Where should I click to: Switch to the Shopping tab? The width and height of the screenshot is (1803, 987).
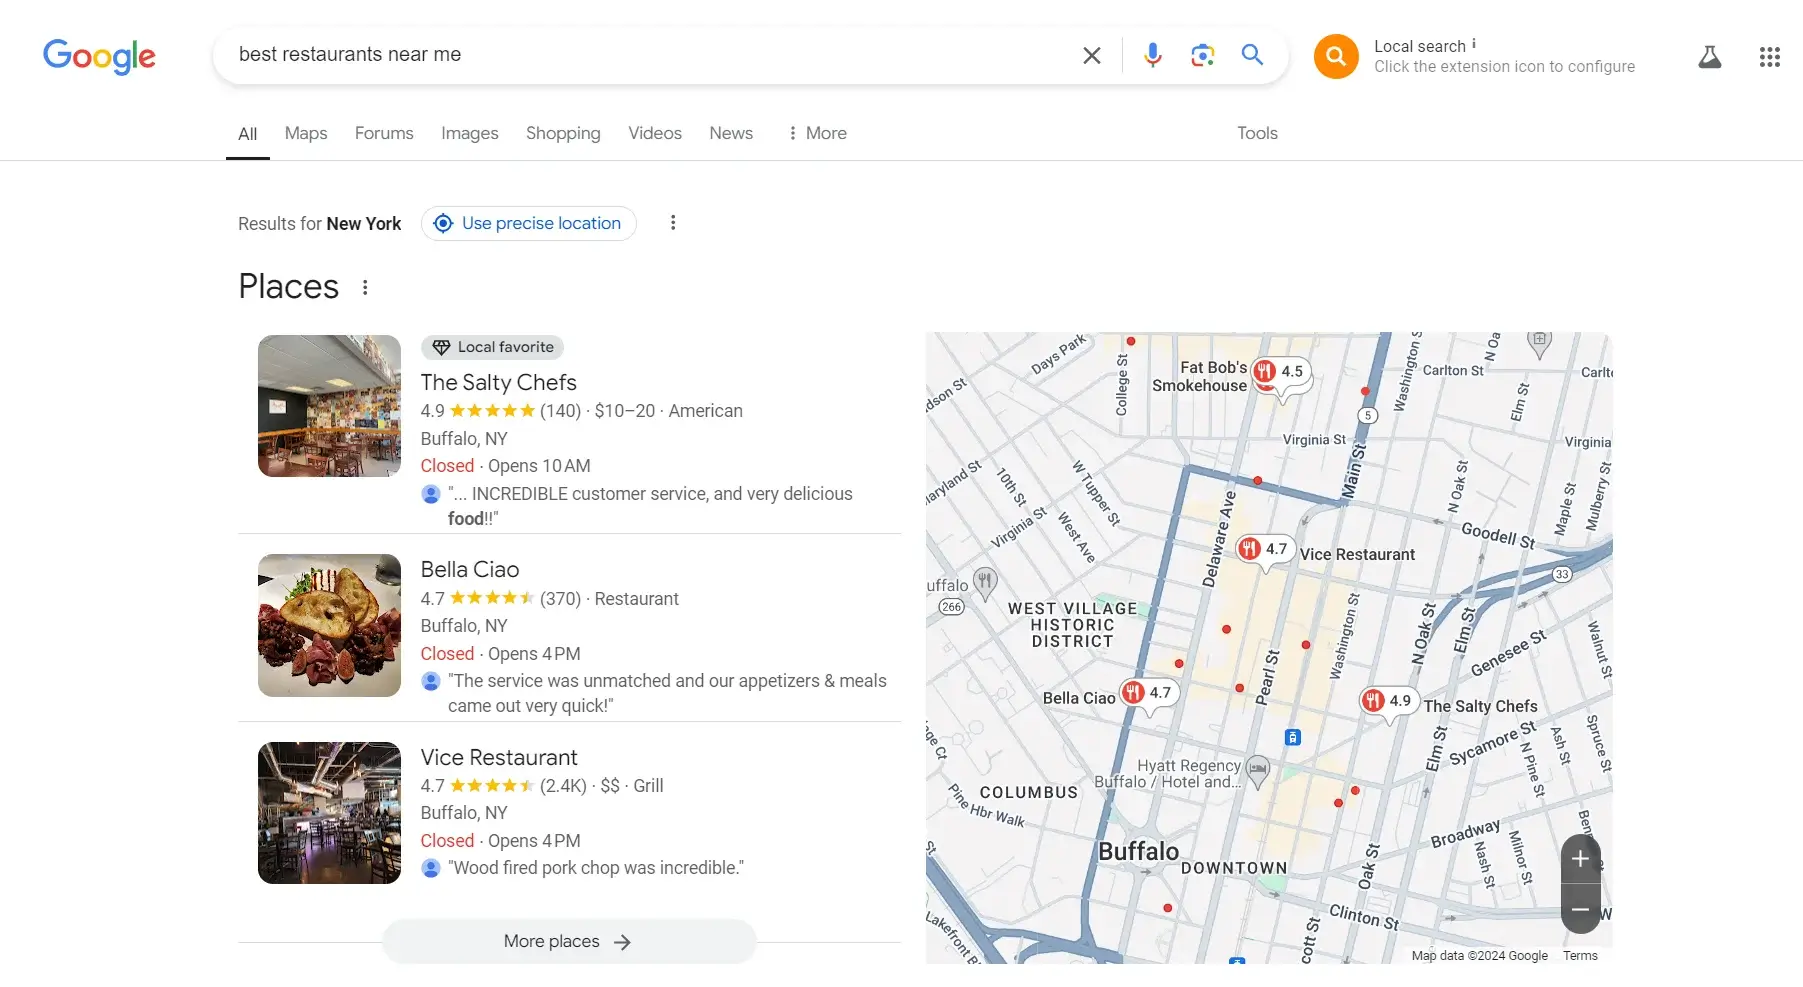pos(563,133)
